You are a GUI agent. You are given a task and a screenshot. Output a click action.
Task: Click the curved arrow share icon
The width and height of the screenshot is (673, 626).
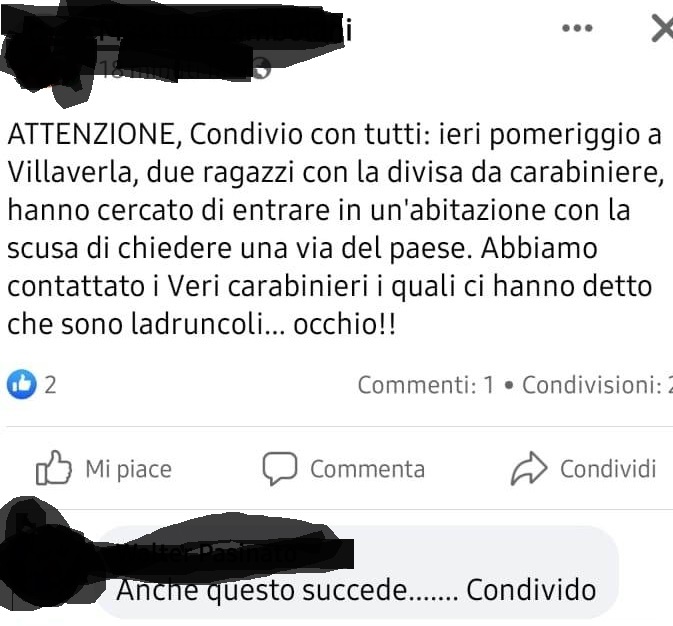coord(529,468)
